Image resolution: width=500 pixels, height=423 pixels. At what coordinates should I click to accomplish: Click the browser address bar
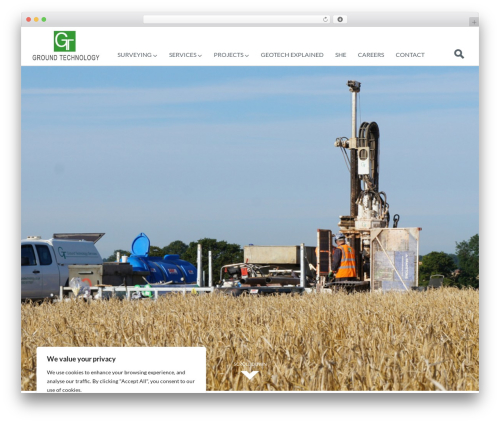236,19
